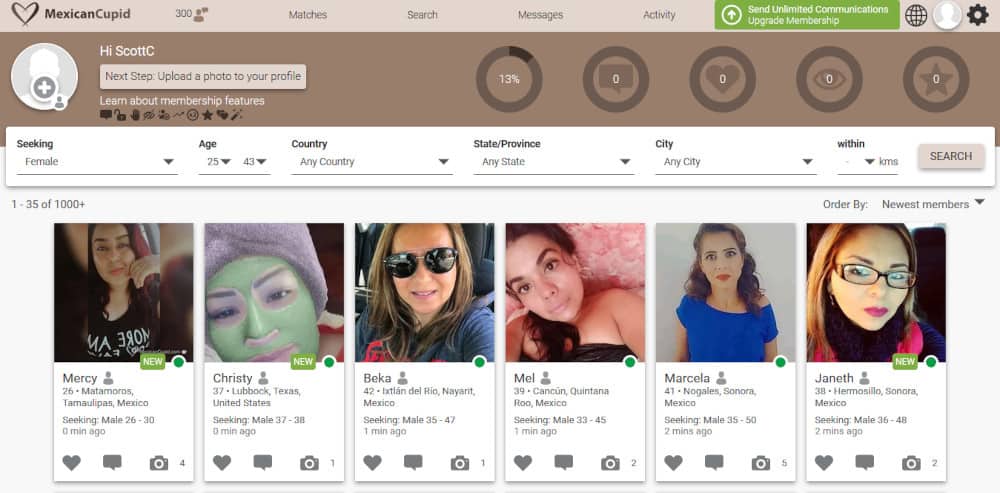Click the membership feature icons row

coord(171,115)
